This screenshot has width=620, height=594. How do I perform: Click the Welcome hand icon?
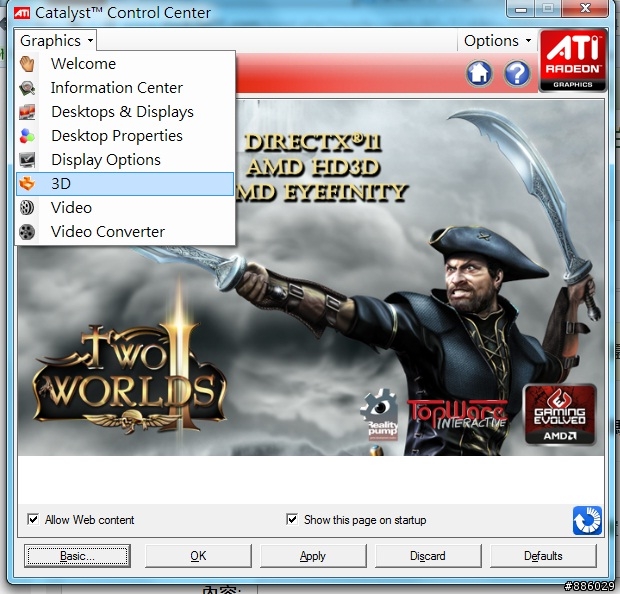click(27, 64)
